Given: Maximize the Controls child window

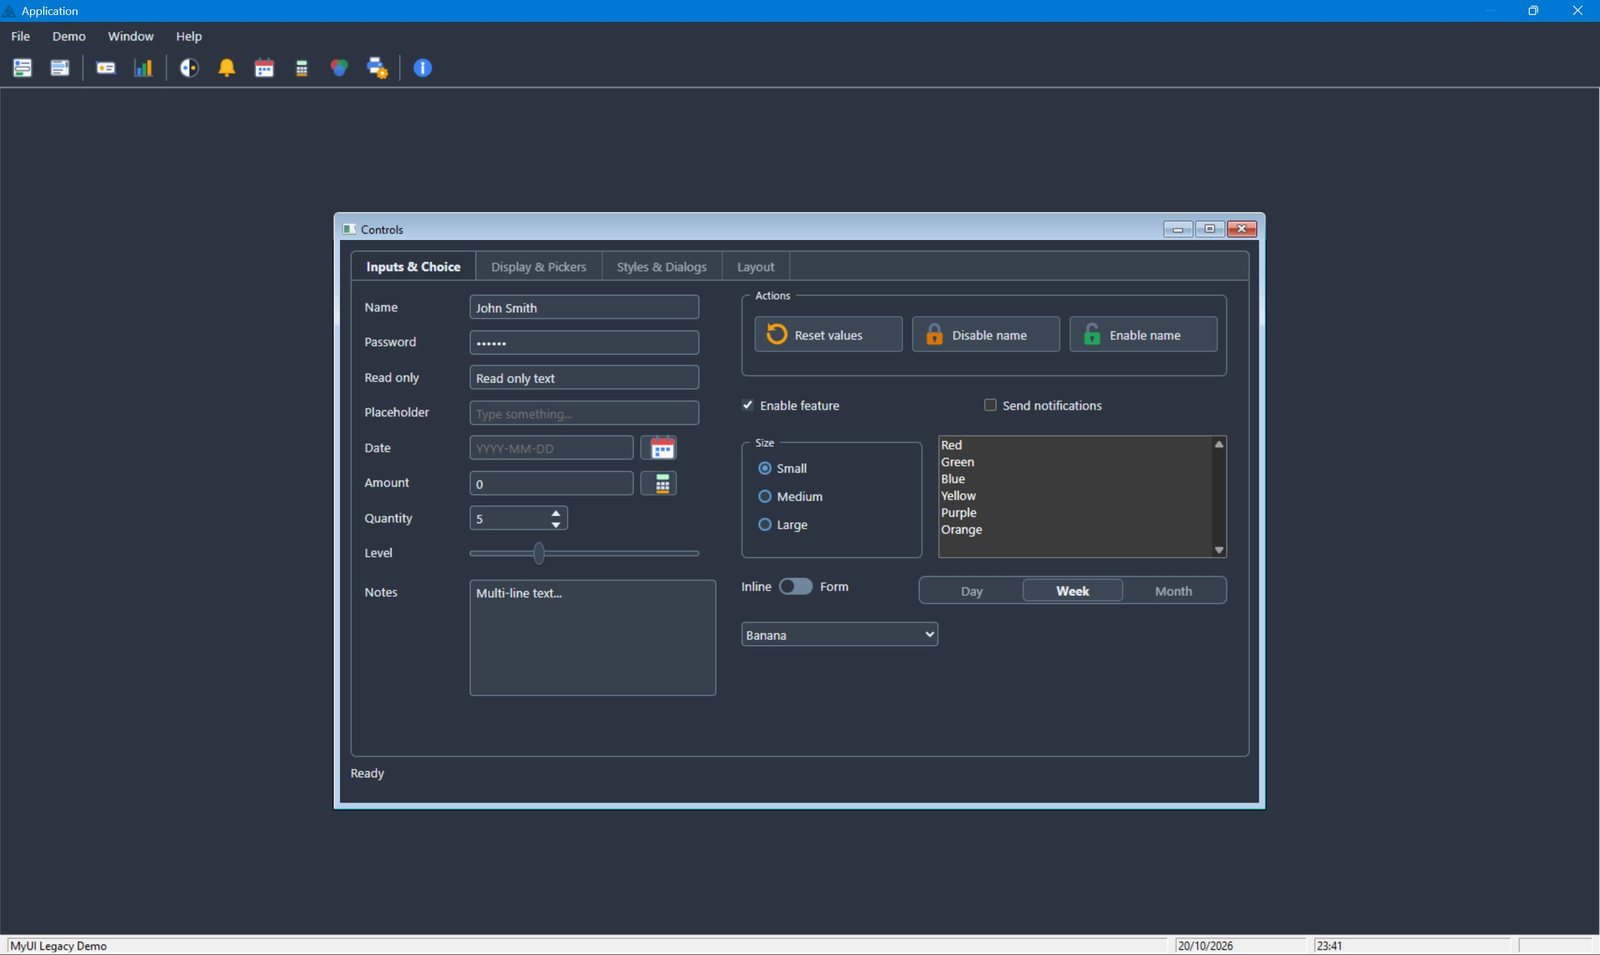Looking at the screenshot, I should pos(1210,229).
